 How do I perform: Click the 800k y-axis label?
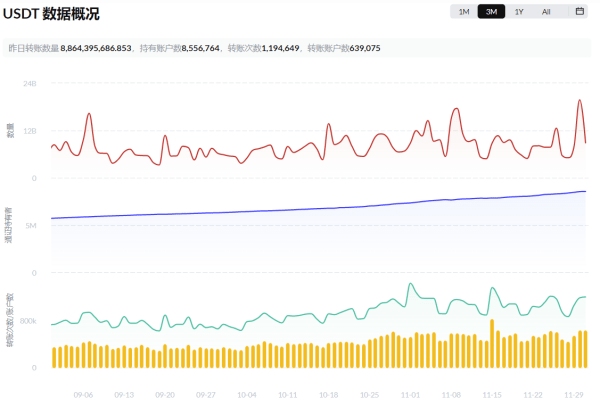28,321
